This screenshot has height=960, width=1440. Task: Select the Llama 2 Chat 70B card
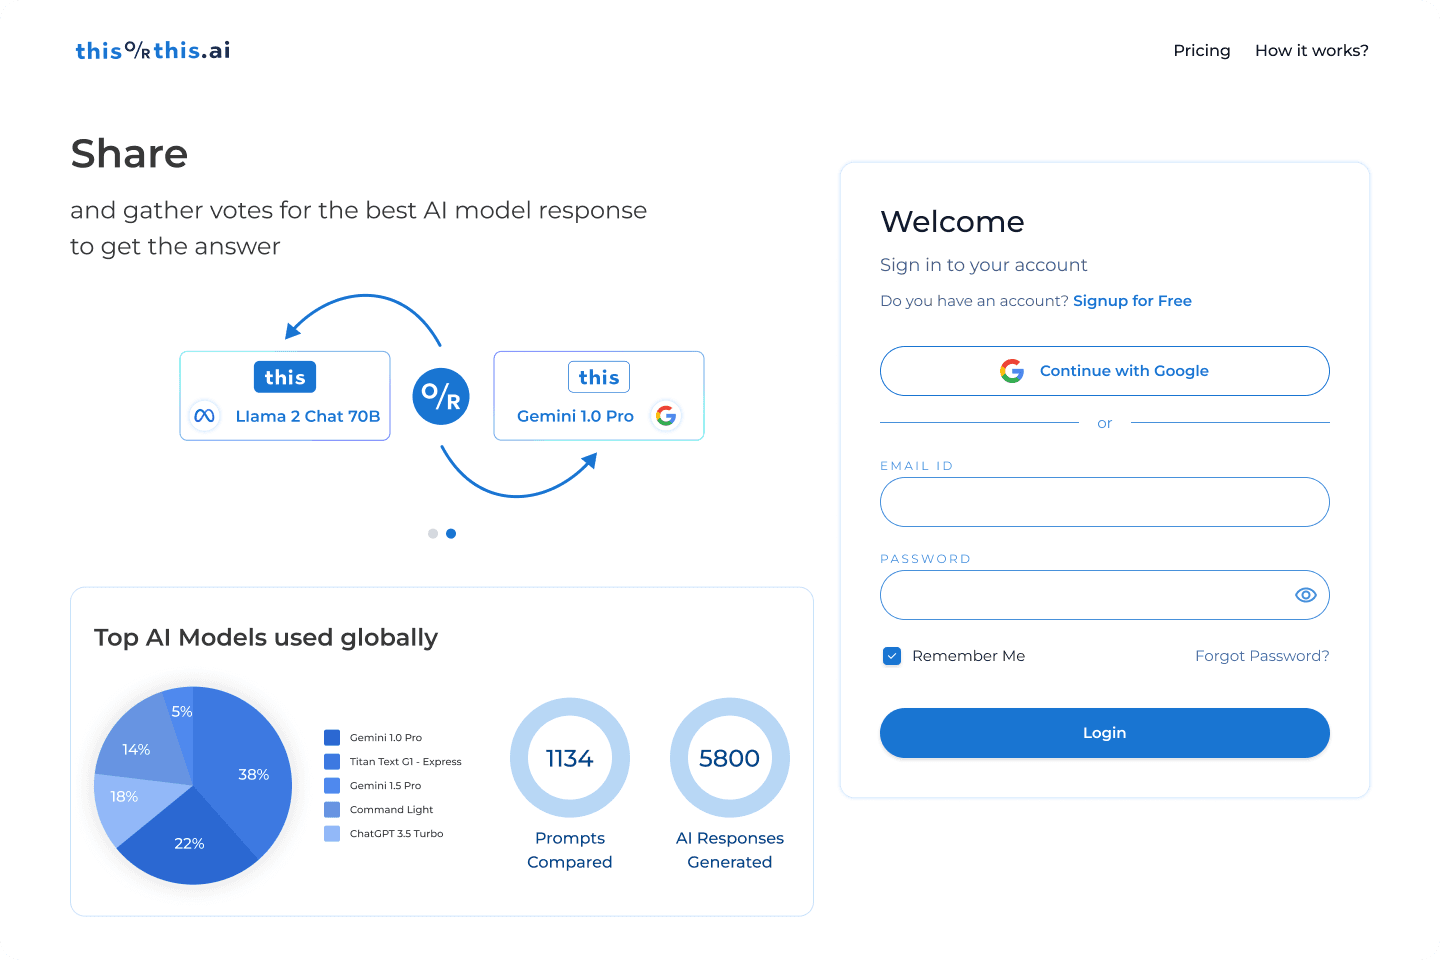285,396
